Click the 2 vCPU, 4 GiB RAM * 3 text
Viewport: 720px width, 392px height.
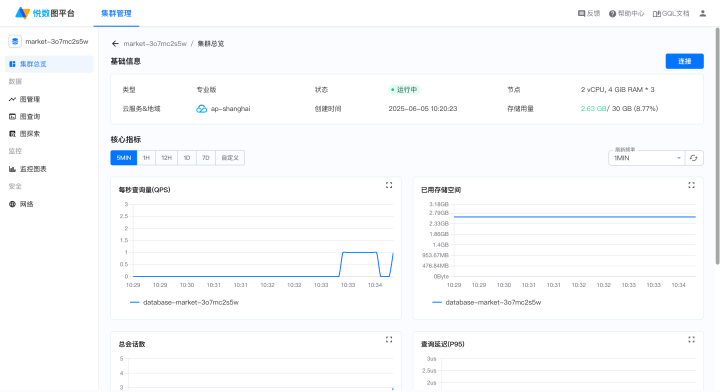coord(618,90)
